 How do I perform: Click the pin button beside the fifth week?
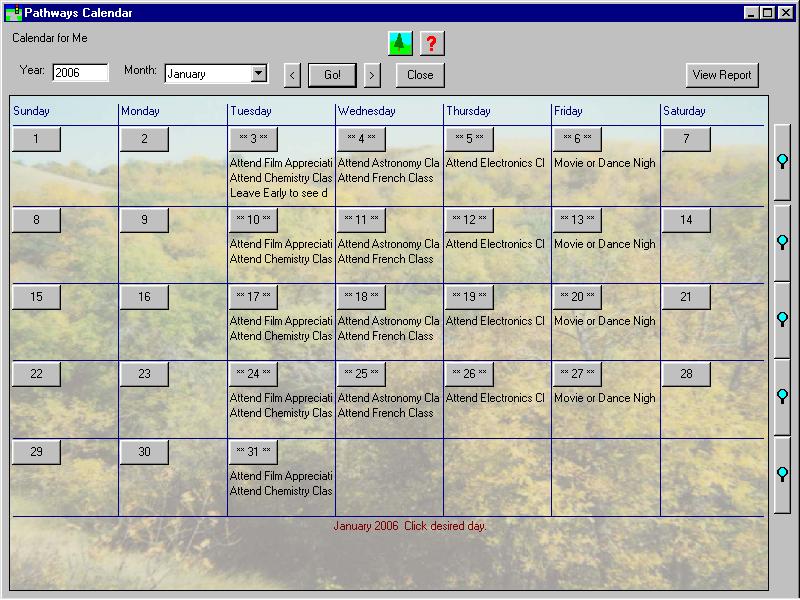tap(783, 474)
